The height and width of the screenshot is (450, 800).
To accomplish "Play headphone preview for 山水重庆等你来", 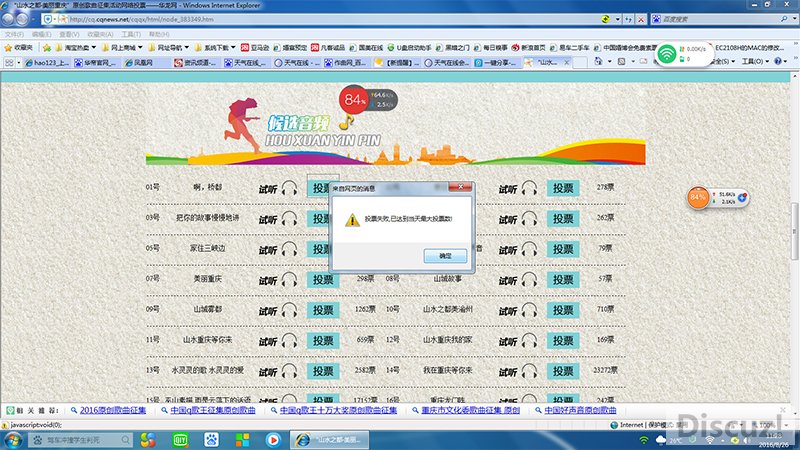I will click(x=289, y=341).
